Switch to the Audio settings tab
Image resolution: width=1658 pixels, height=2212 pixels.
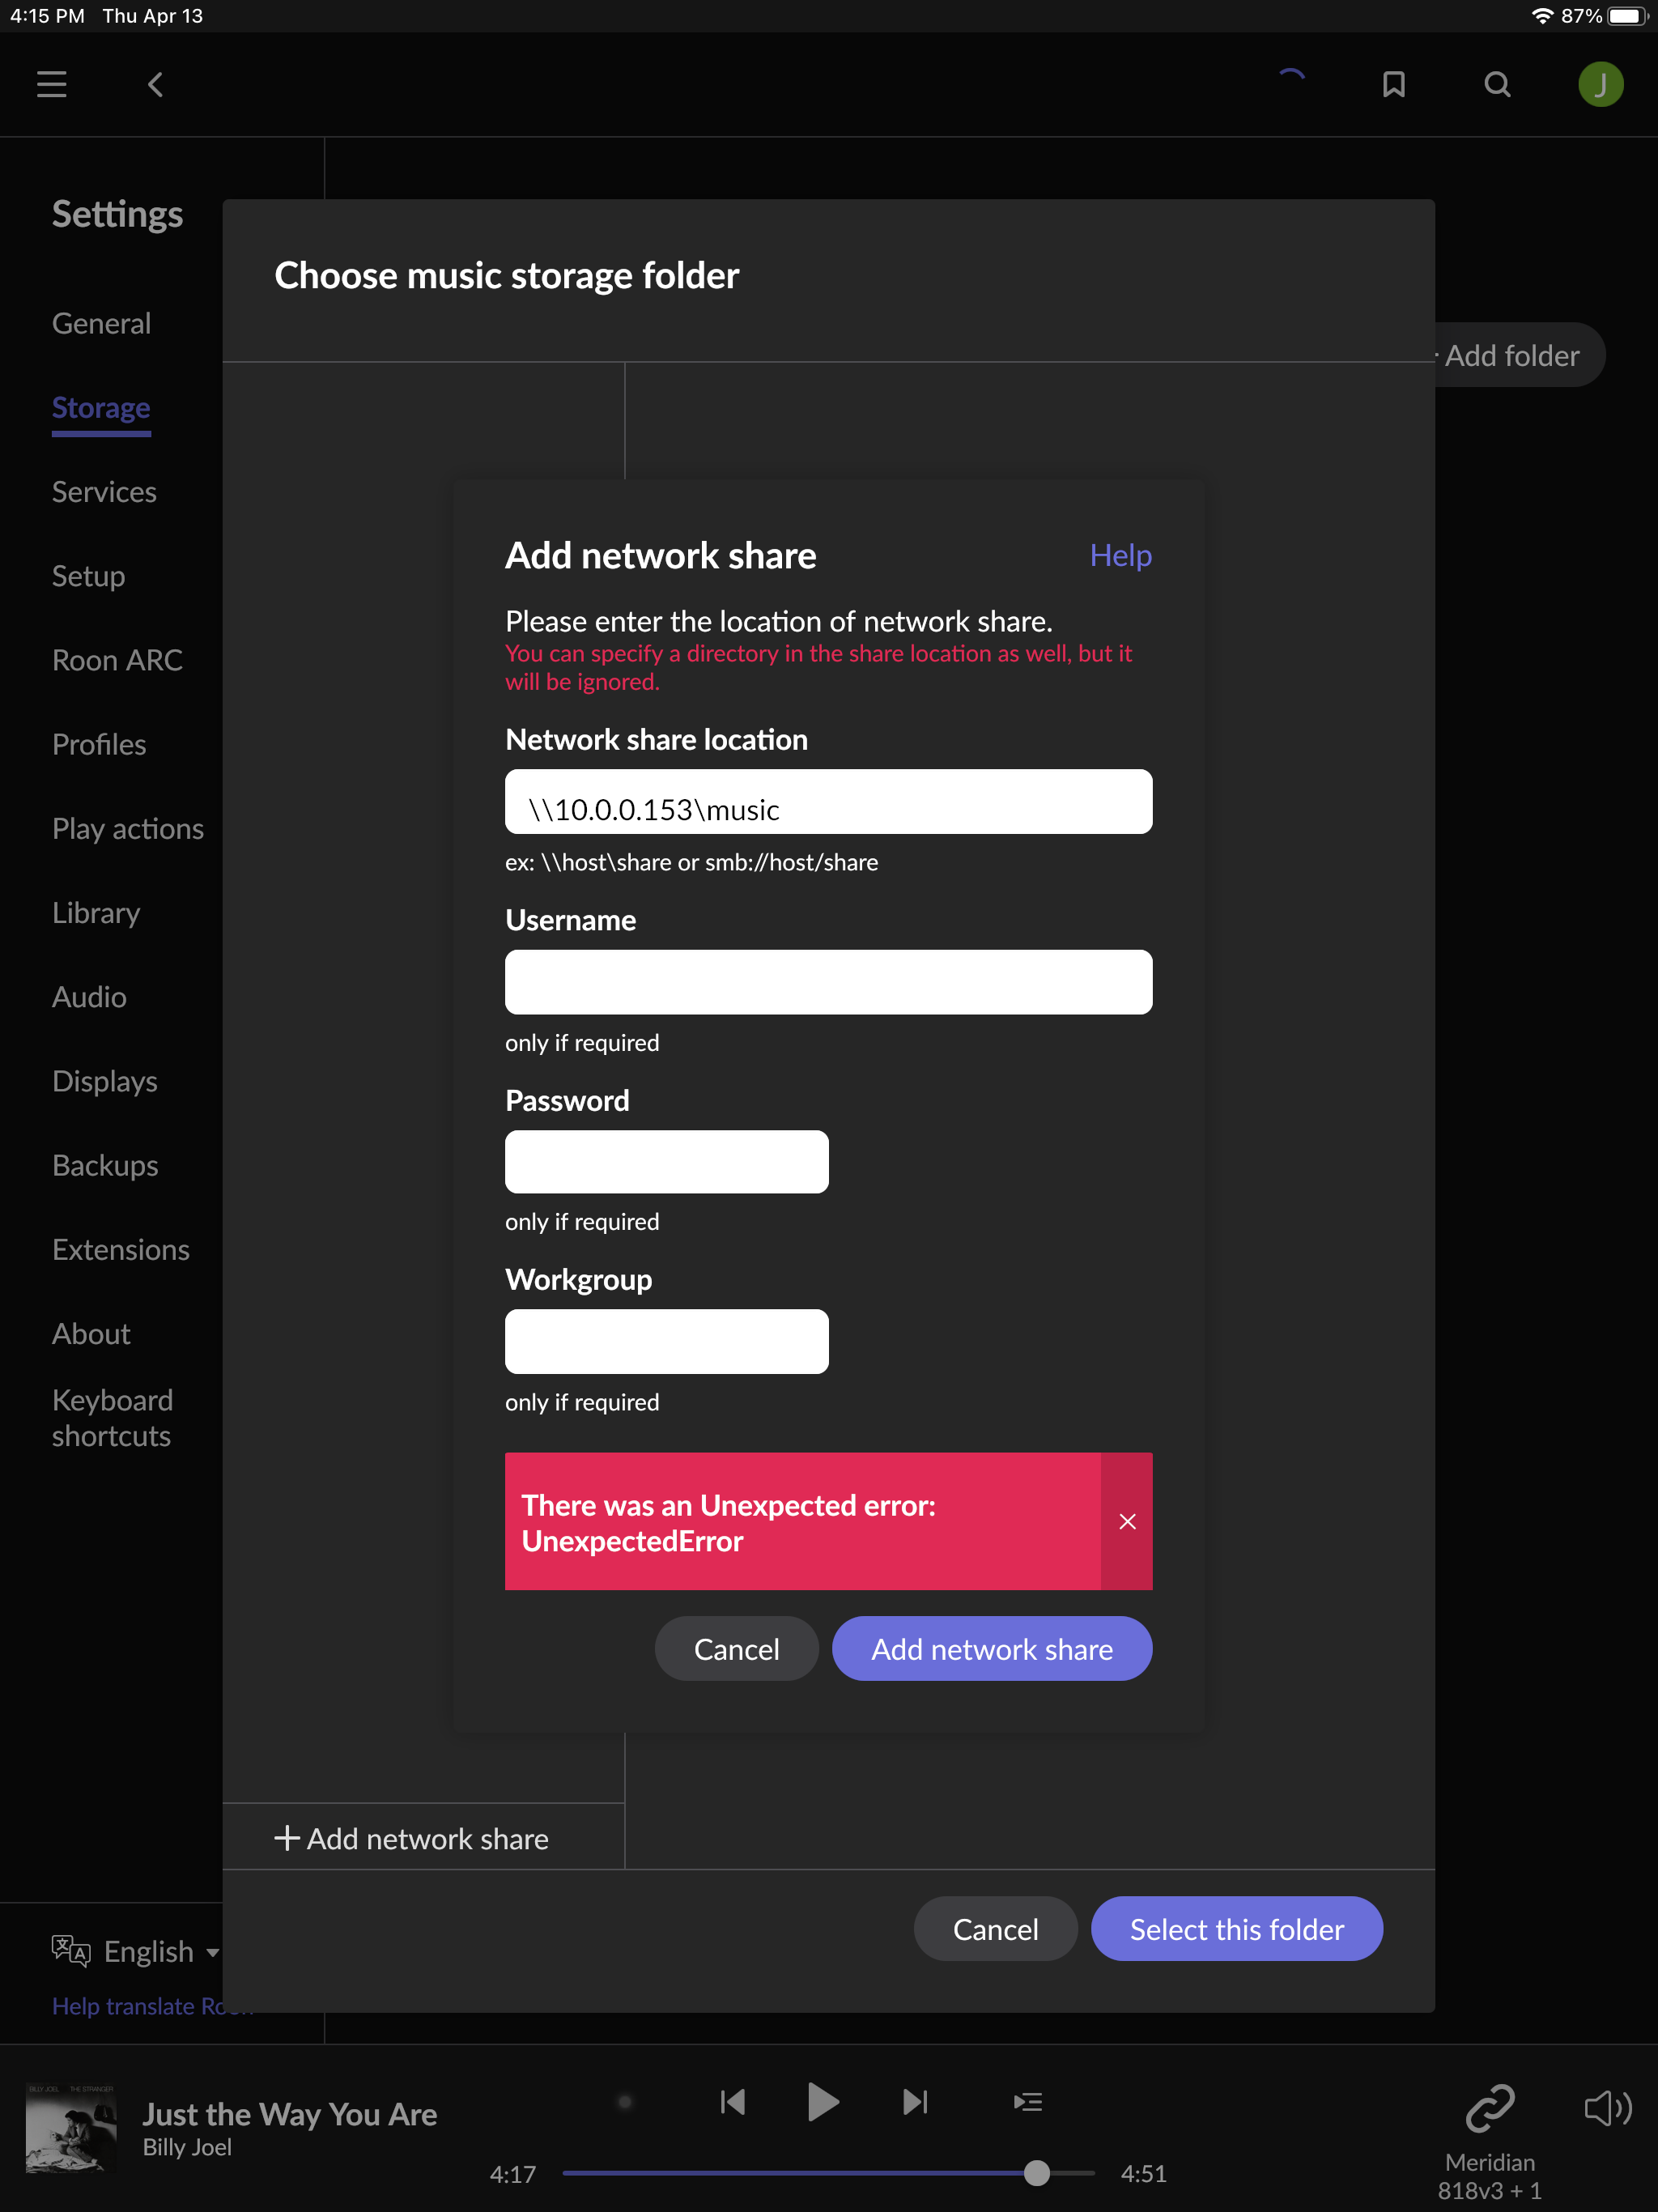pos(89,997)
